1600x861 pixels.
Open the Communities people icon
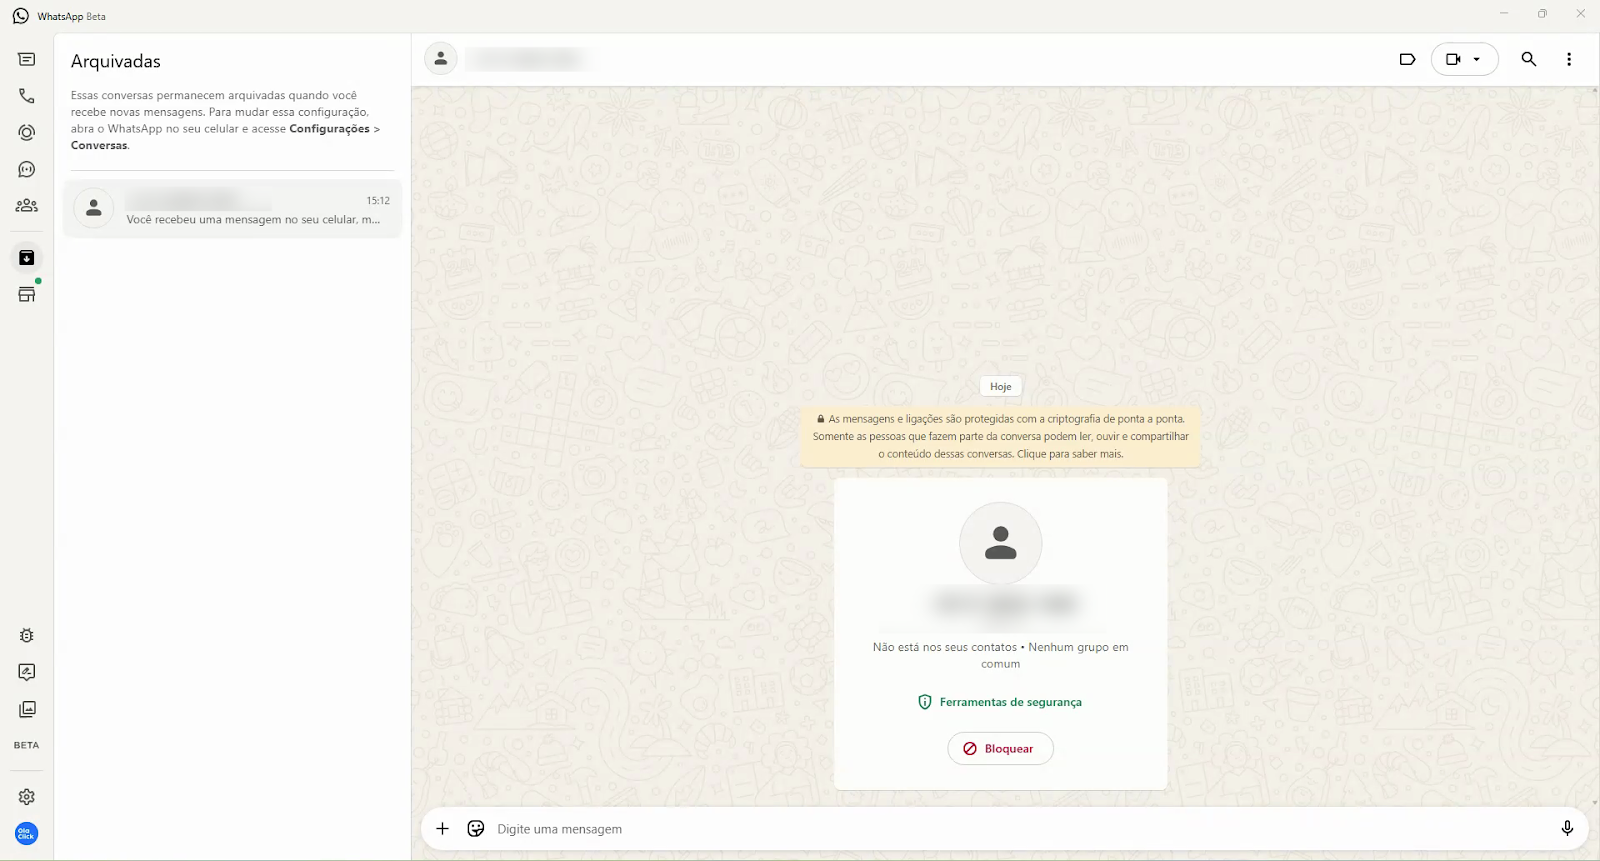[27, 206]
